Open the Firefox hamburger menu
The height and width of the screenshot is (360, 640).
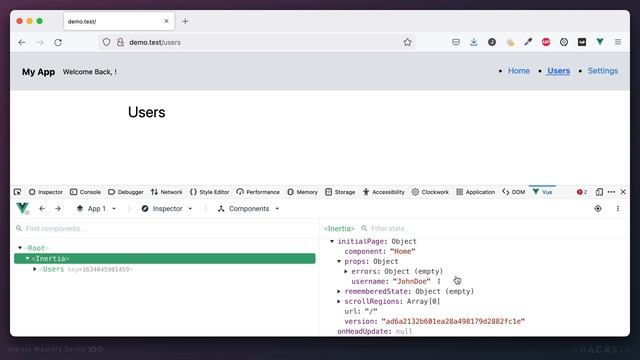tap(618, 42)
